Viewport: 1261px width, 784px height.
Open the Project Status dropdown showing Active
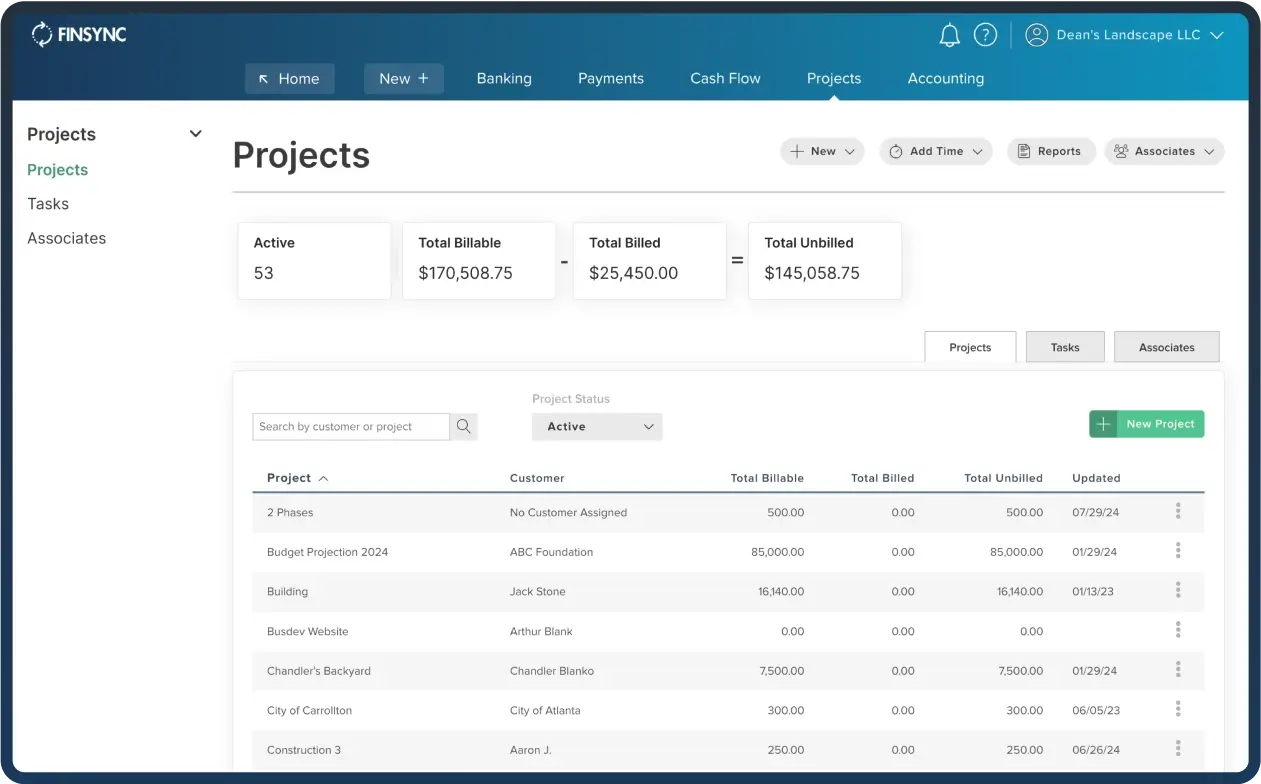596,426
